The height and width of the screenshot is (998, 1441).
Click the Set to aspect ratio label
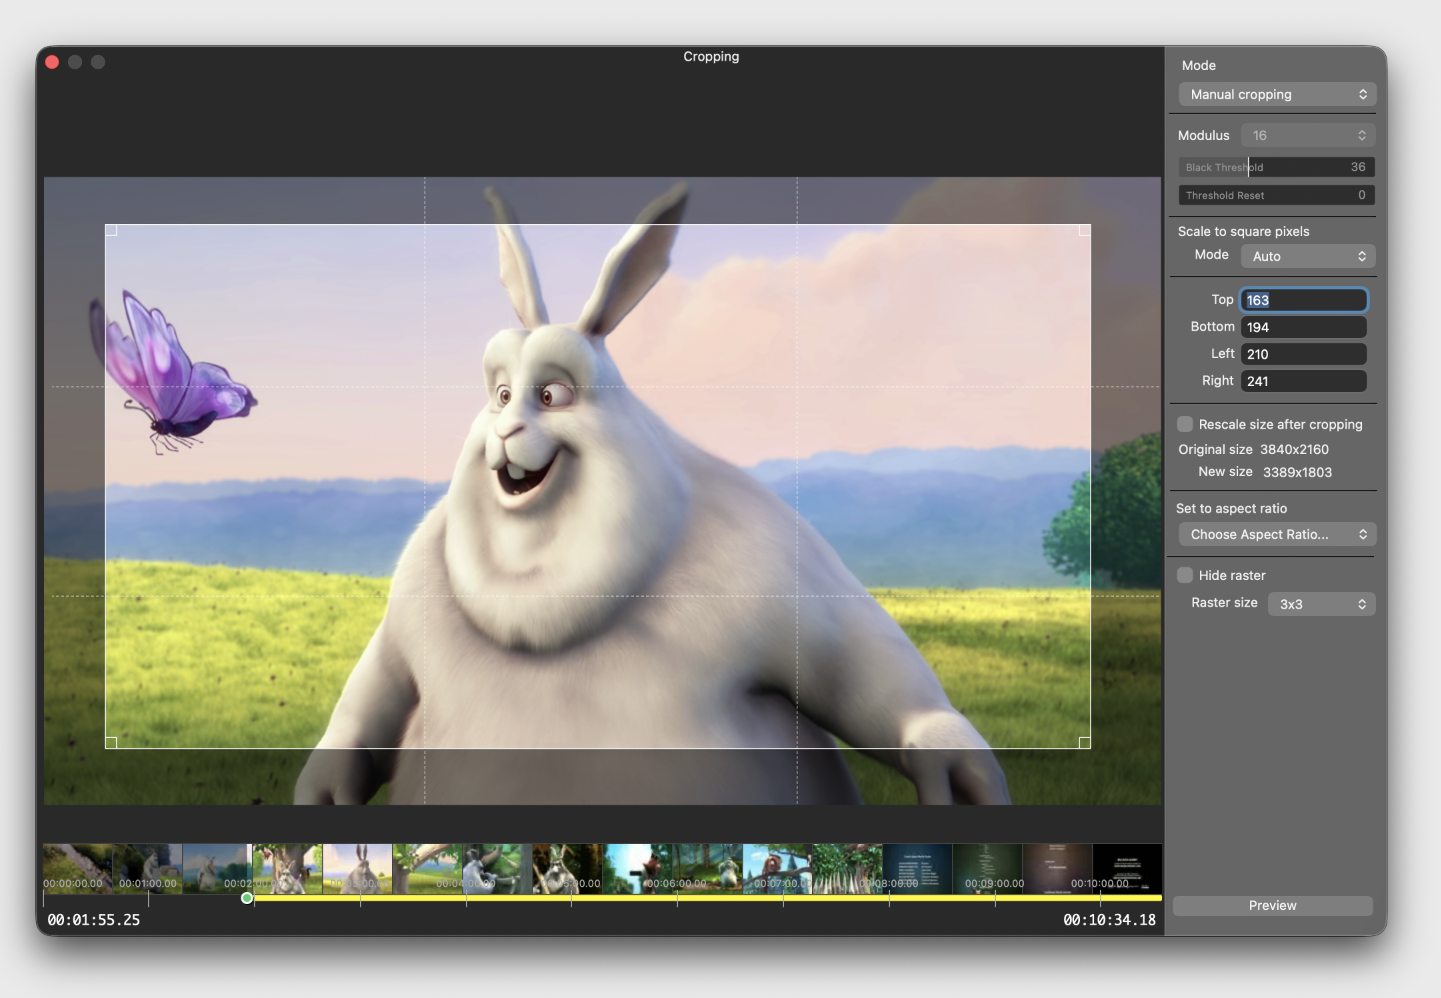click(1231, 508)
